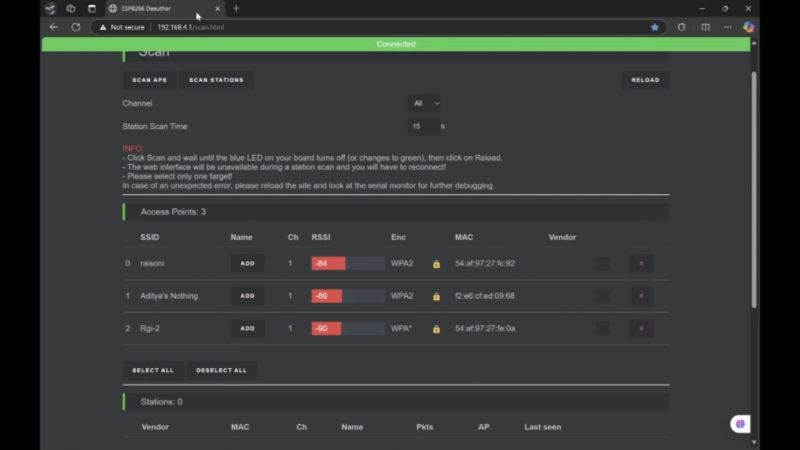Reload the page with browser refresh icon
The width and height of the screenshot is (800, 450).
[x=76, y=27]
